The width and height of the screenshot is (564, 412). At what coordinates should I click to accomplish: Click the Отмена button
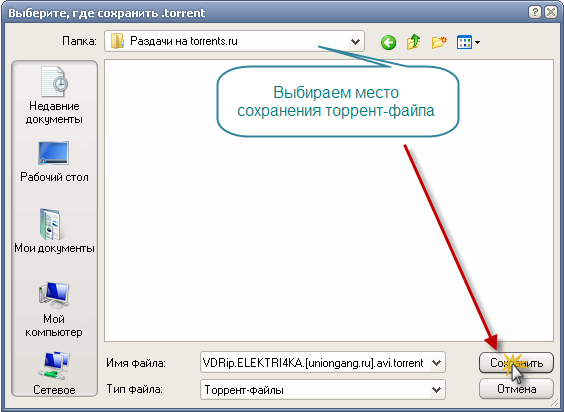click(516, 389)
